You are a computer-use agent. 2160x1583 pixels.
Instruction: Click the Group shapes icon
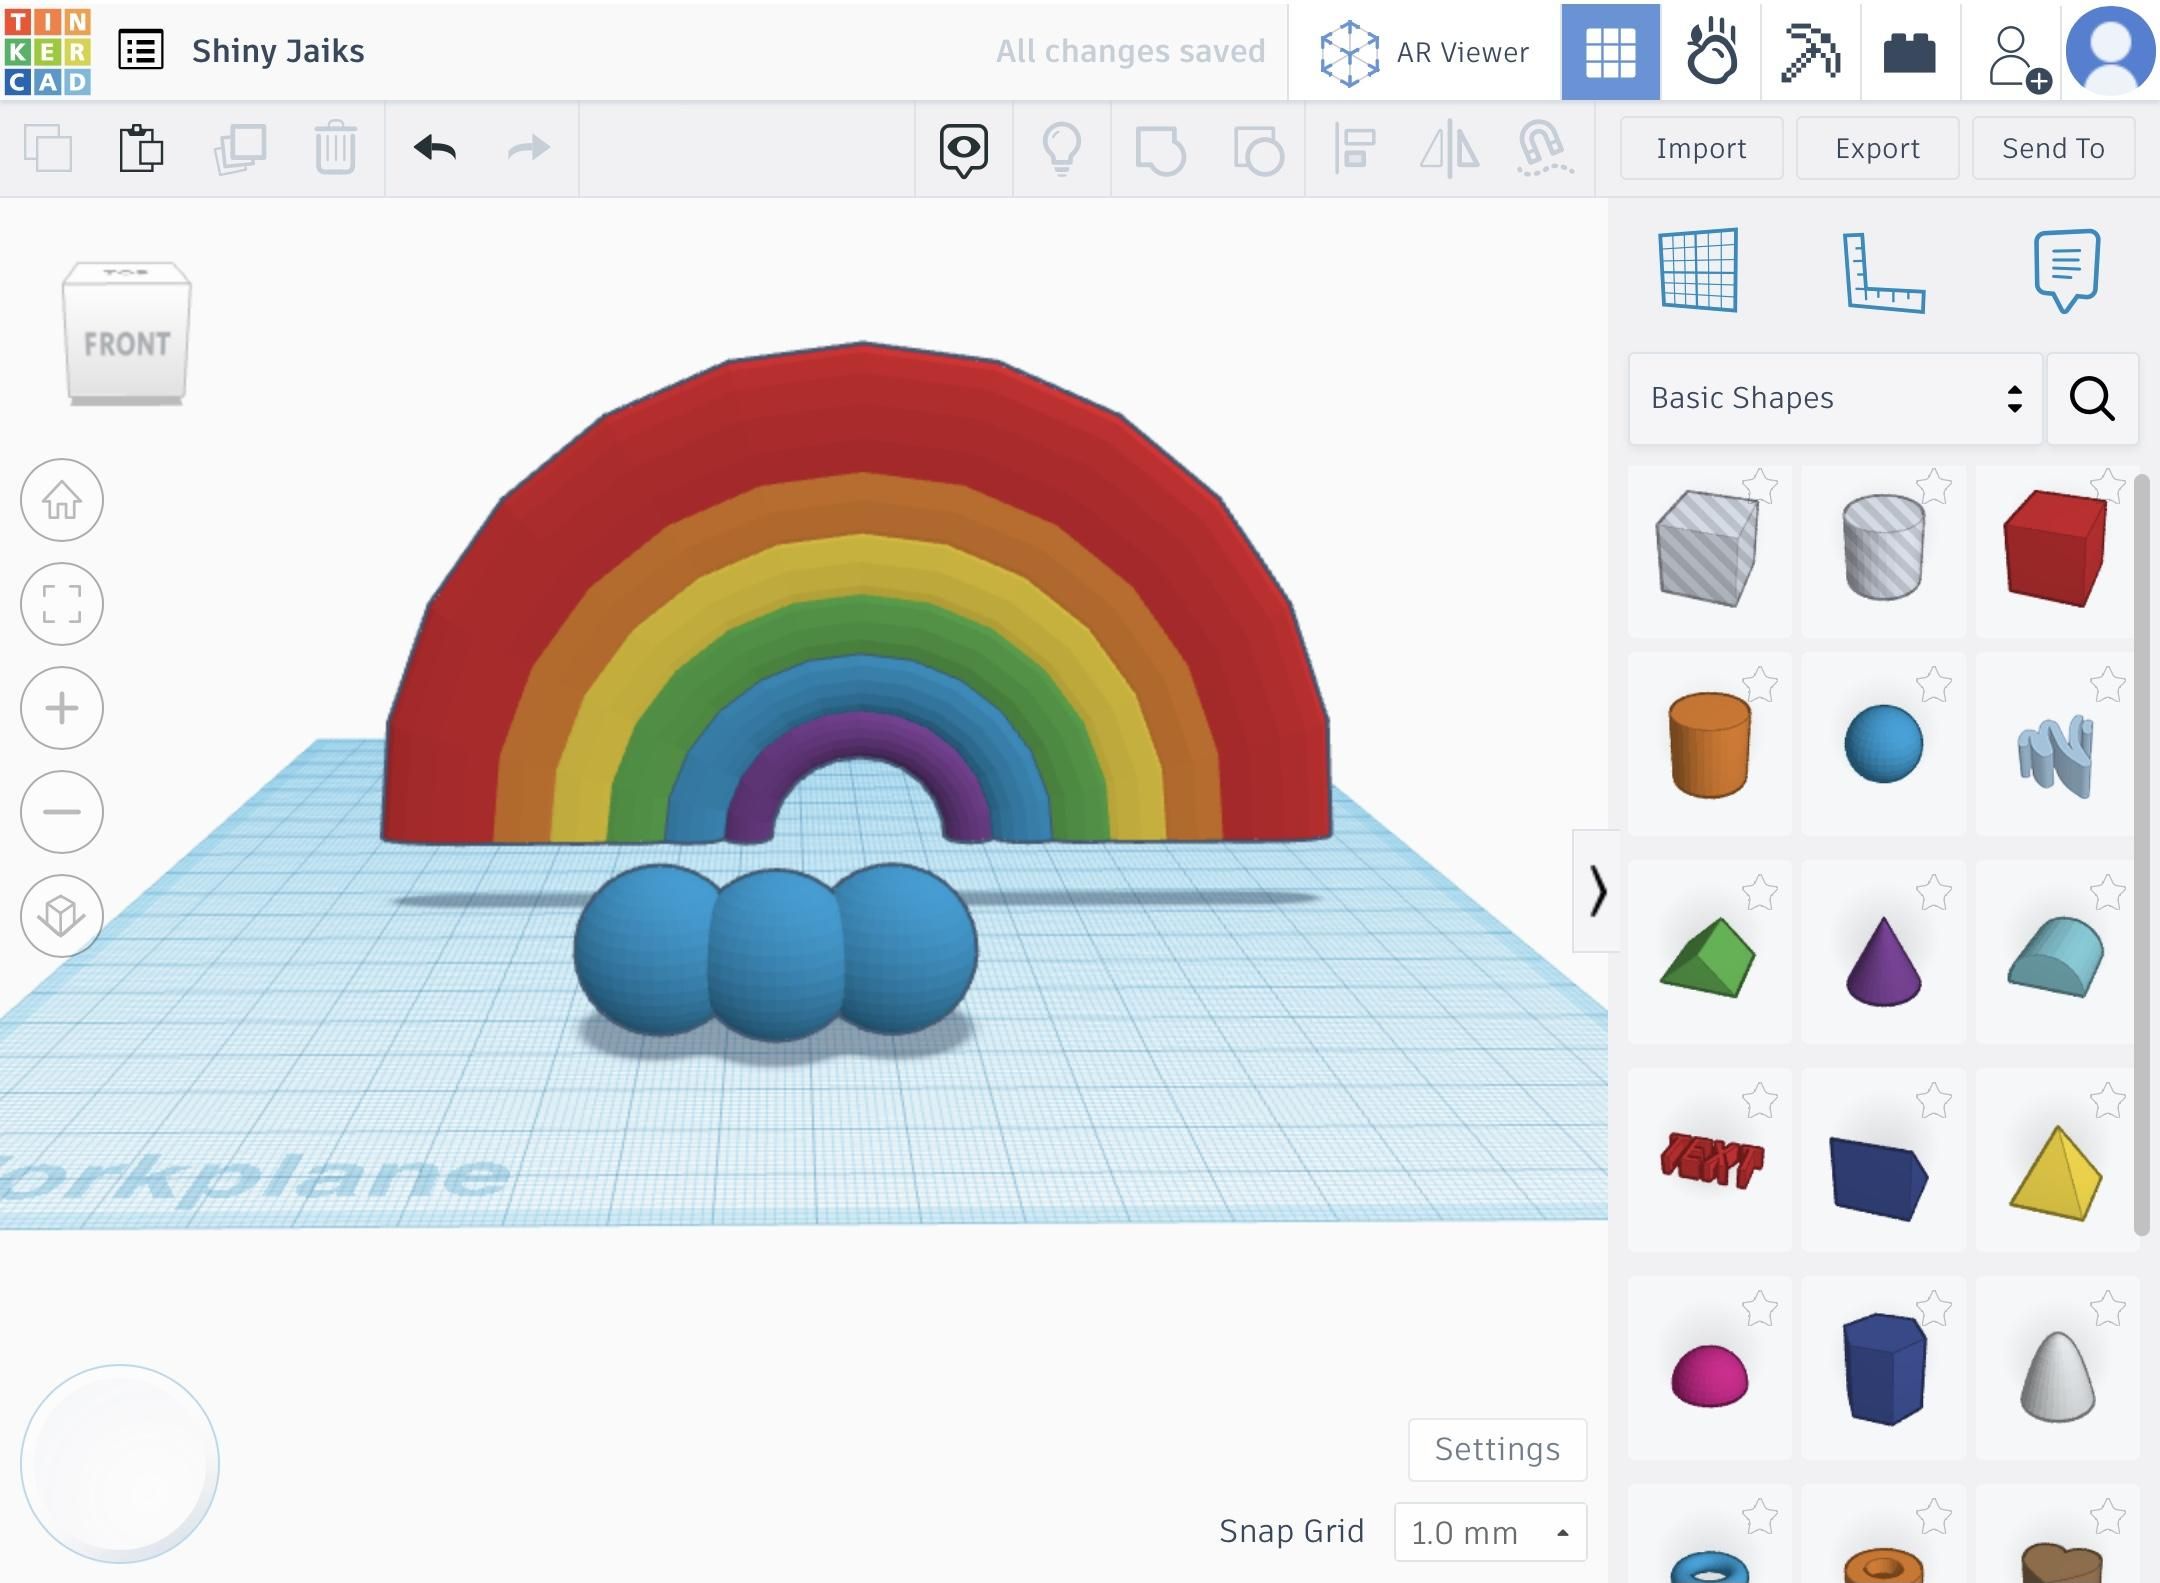coord(1160,150)
